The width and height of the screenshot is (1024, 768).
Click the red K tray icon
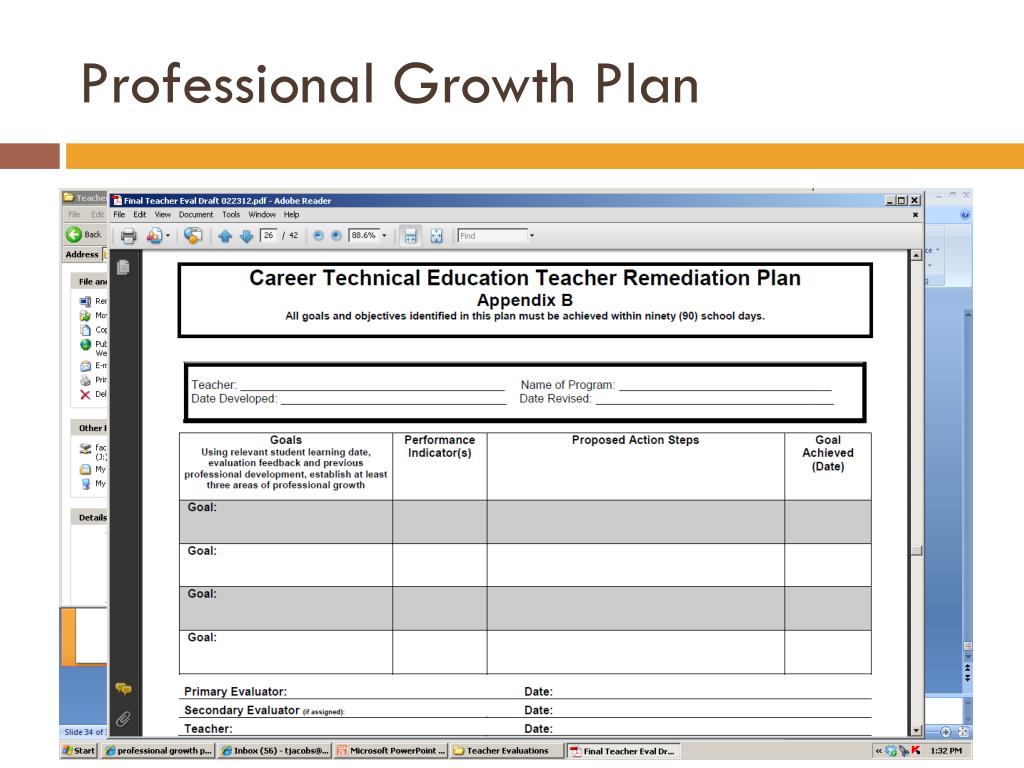916,750
